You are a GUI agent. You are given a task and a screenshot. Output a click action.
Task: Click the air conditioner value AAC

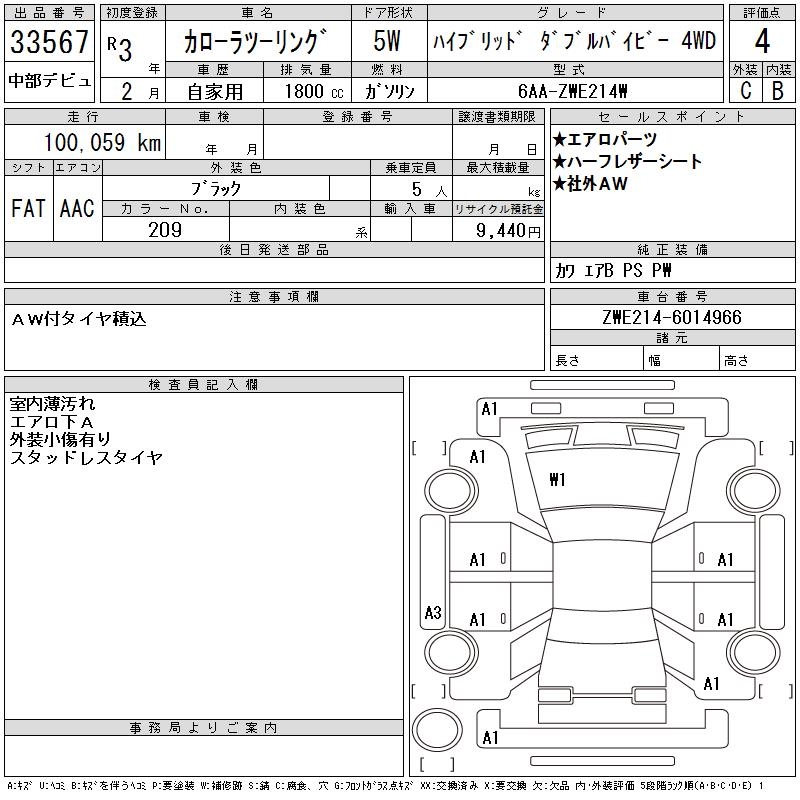77,208
